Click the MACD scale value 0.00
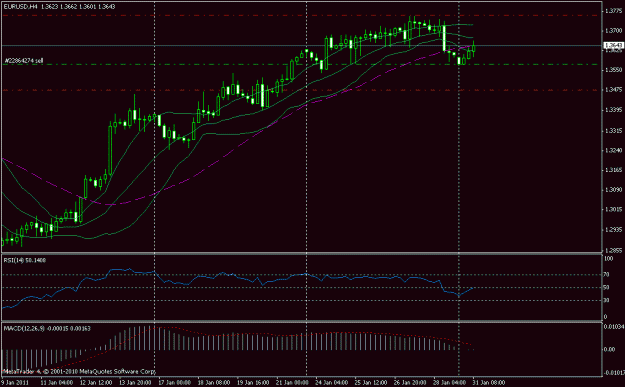 610,350
